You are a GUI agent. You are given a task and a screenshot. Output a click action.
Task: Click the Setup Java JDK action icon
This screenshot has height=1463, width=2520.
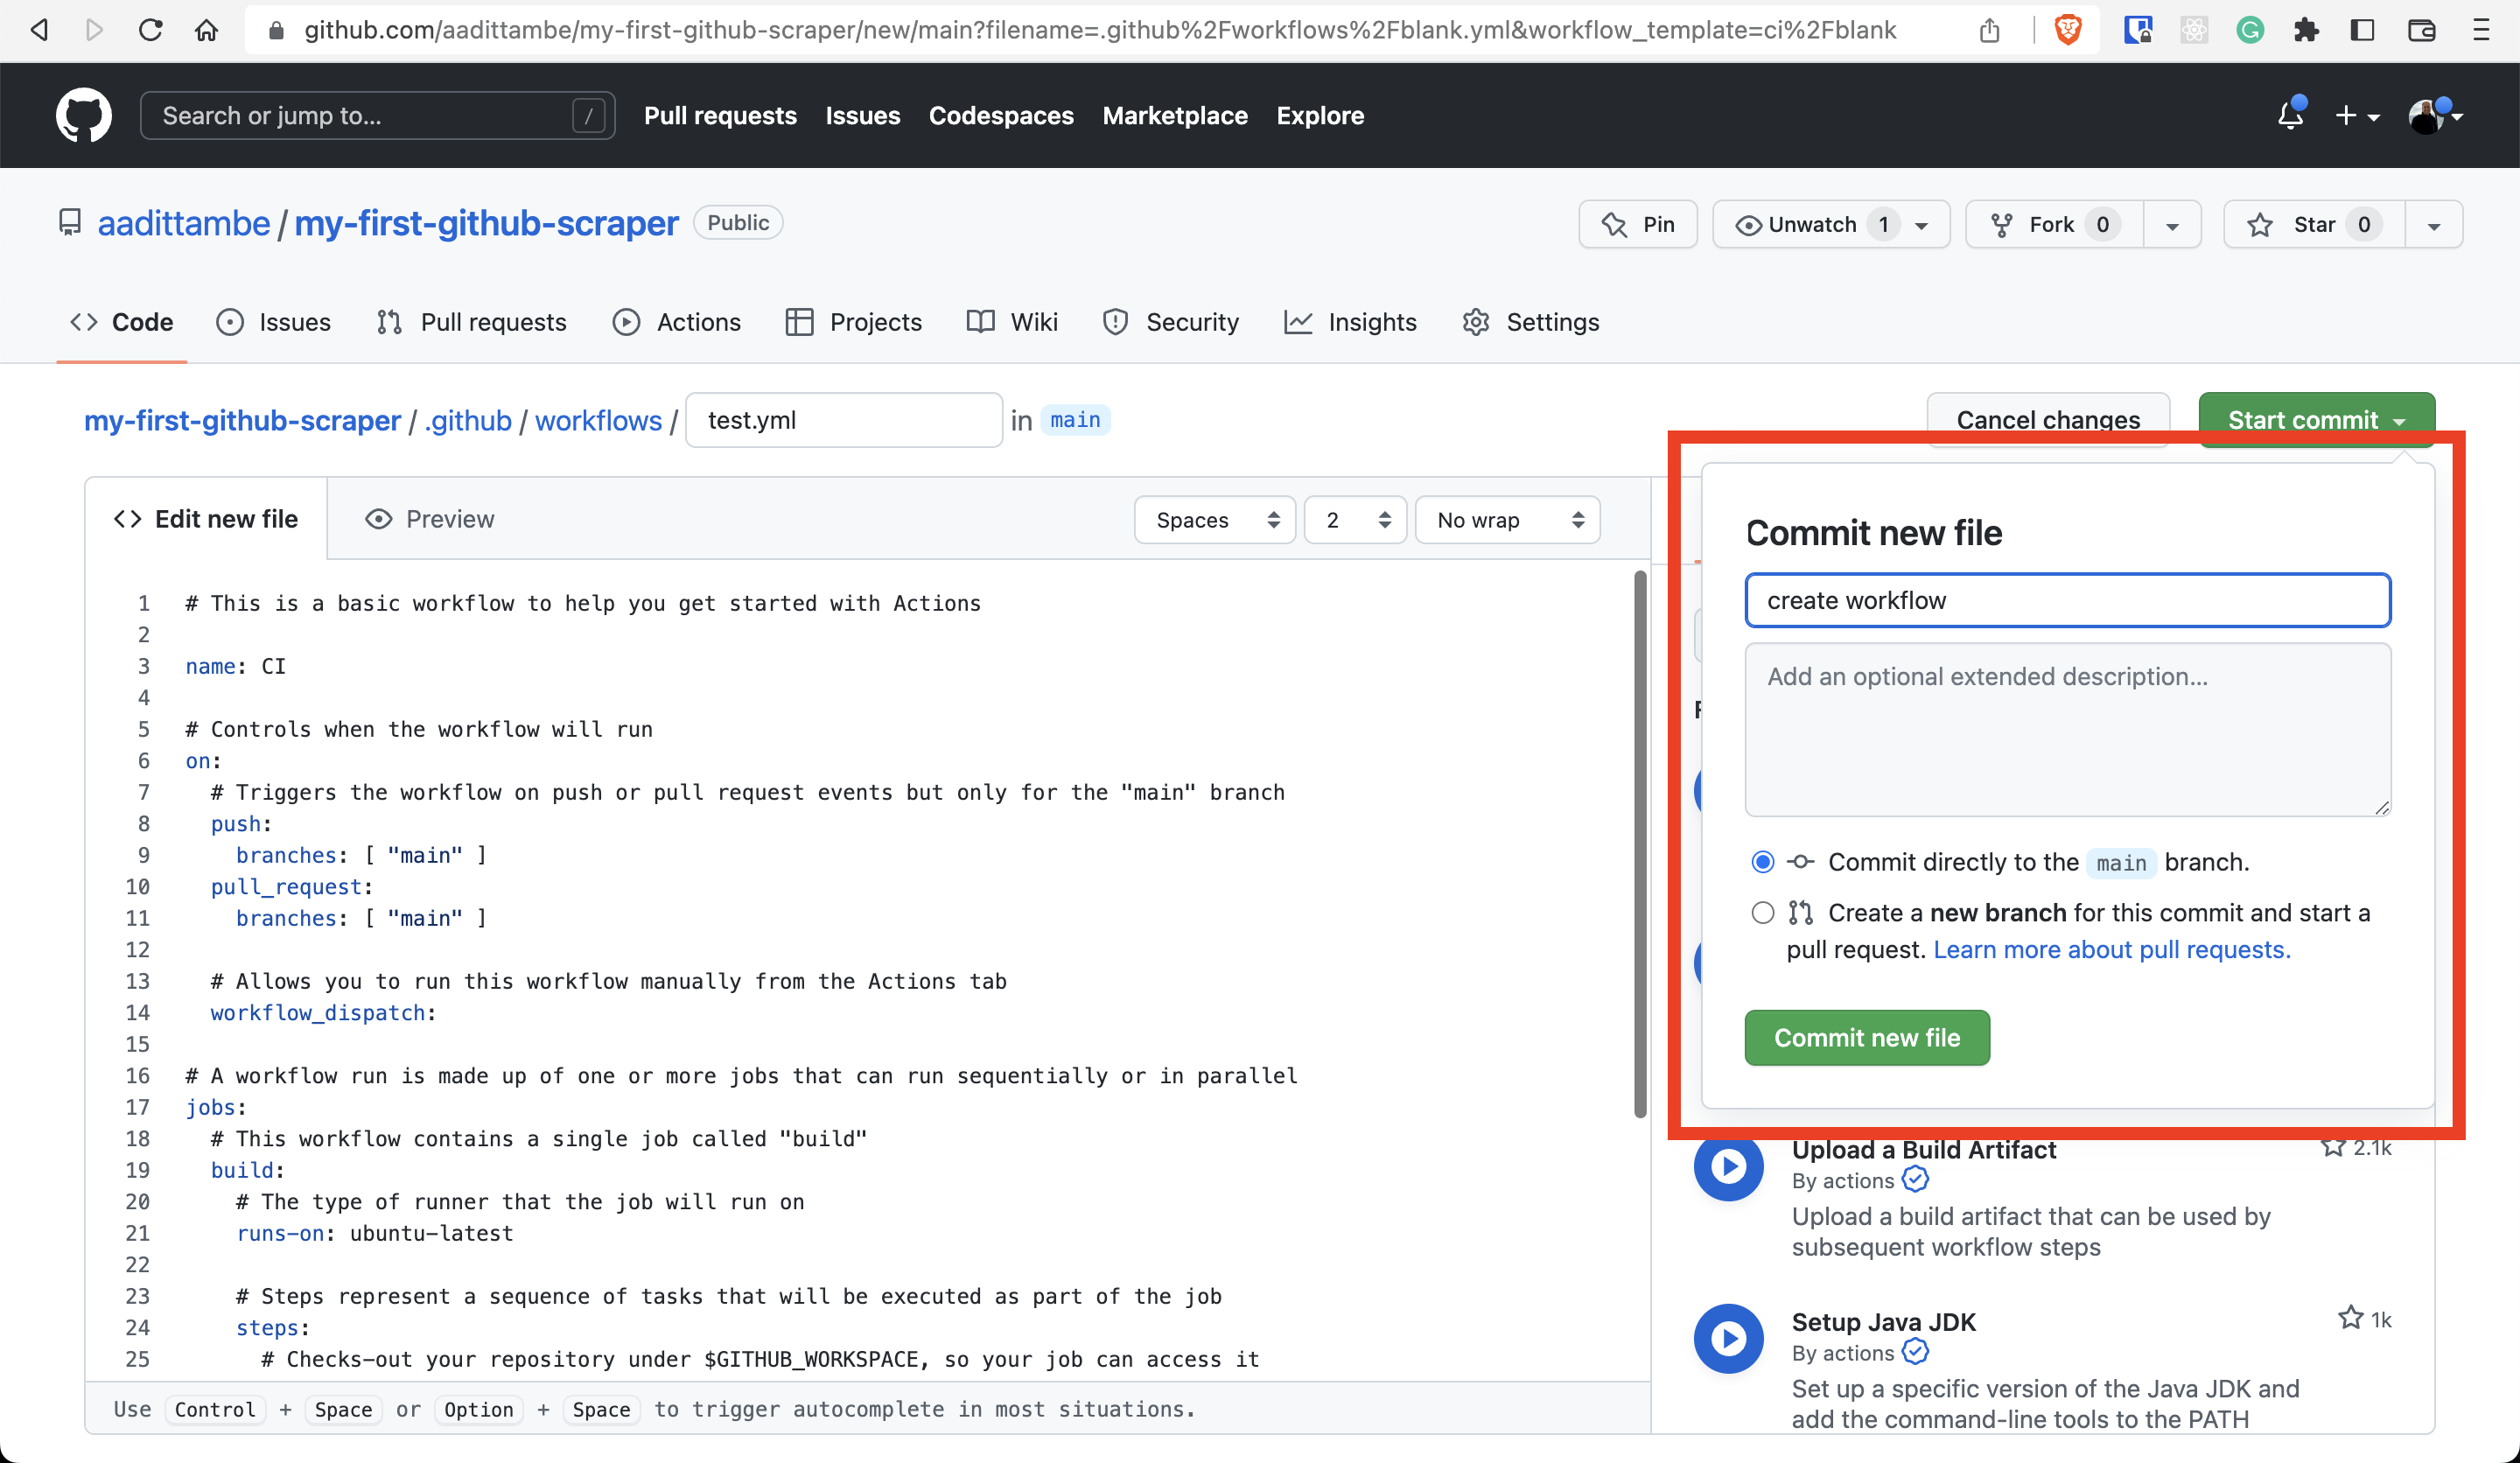pos(1729,1338)
